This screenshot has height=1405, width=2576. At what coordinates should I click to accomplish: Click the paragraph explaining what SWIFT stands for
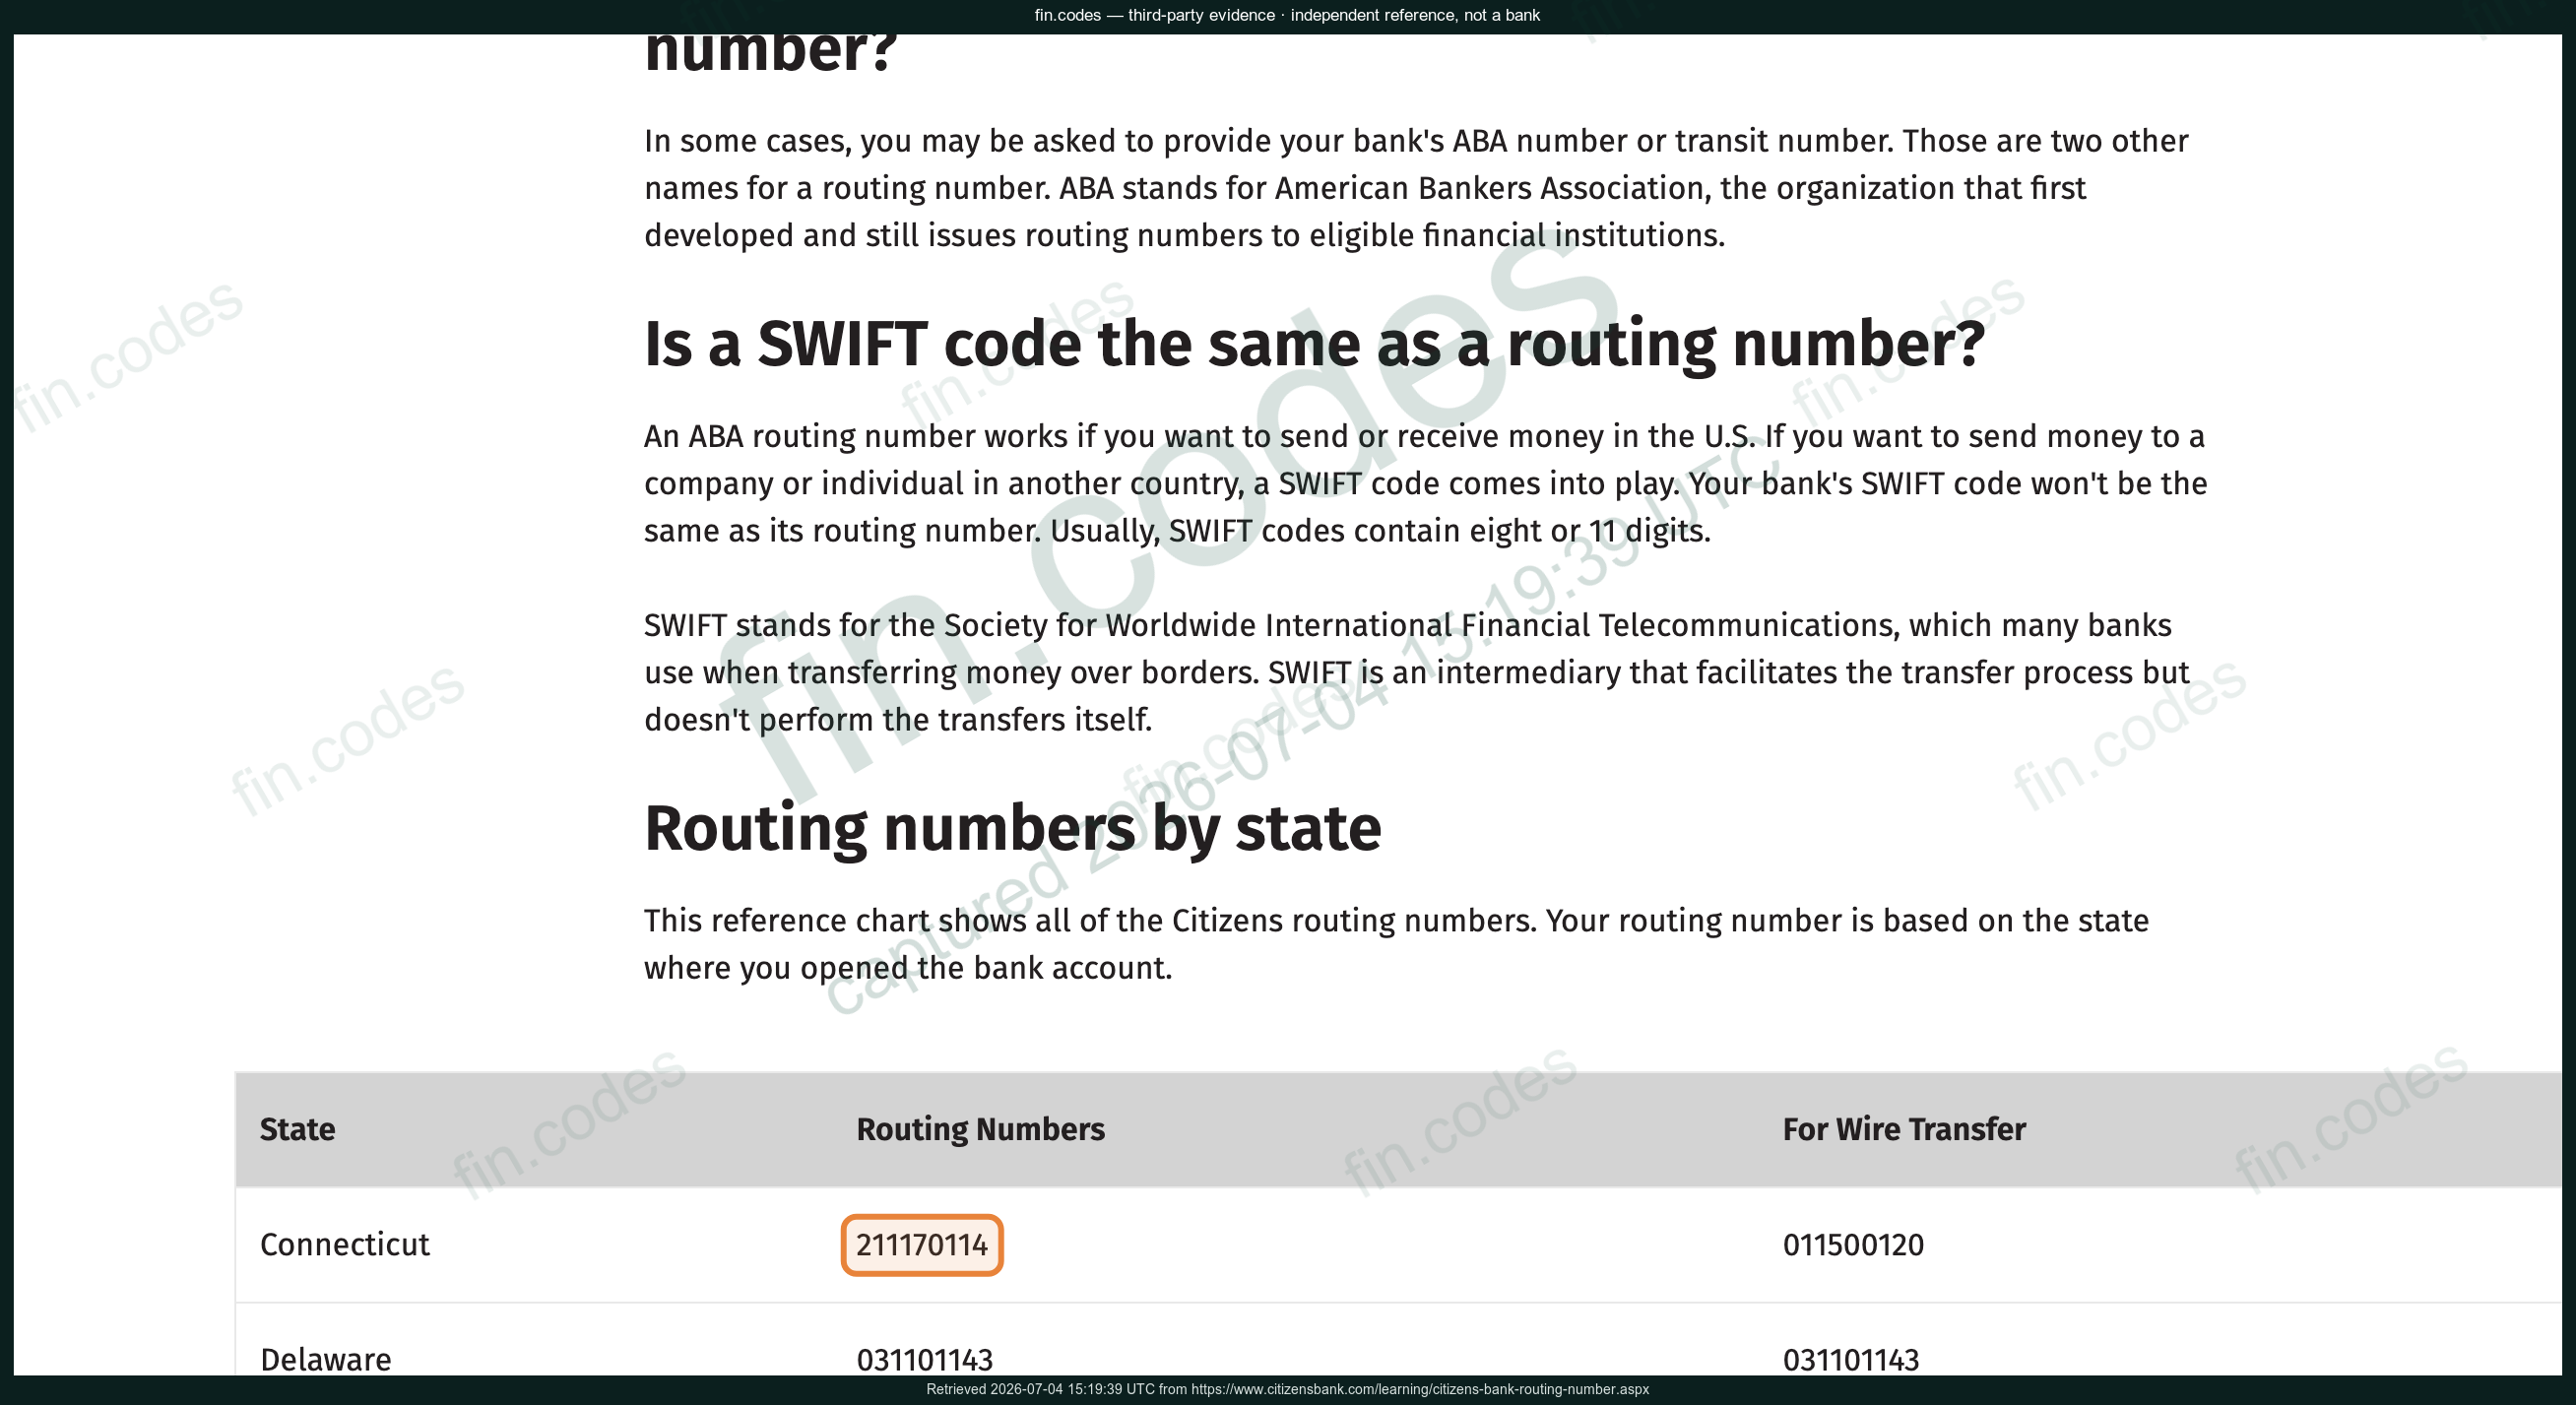1417,672
